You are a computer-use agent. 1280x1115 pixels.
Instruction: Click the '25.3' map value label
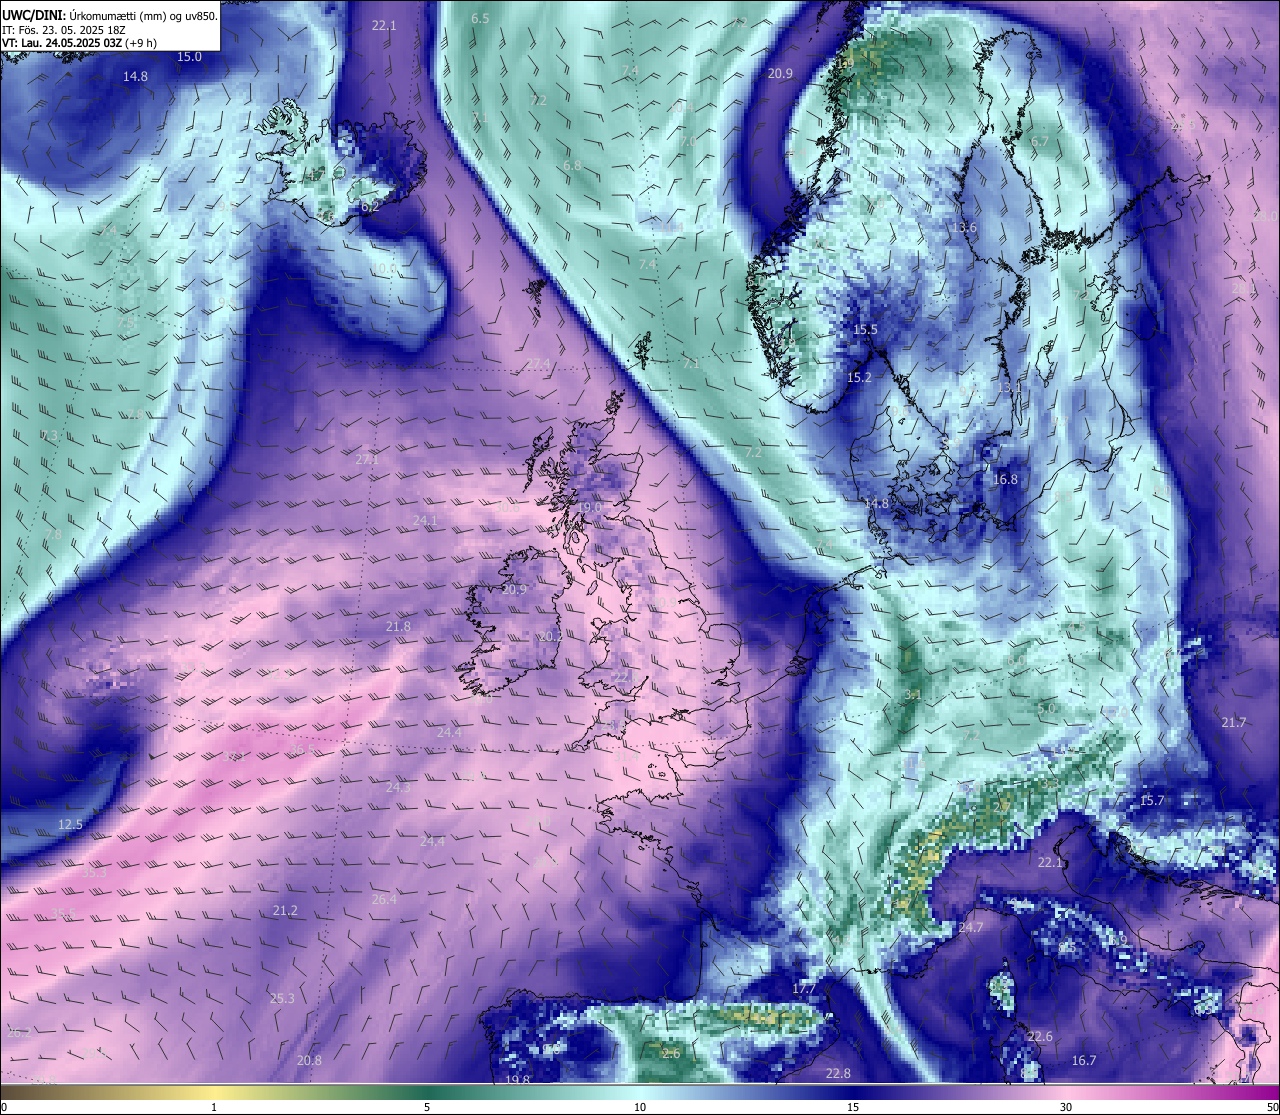pyautogui.click(x=283, y=999)
